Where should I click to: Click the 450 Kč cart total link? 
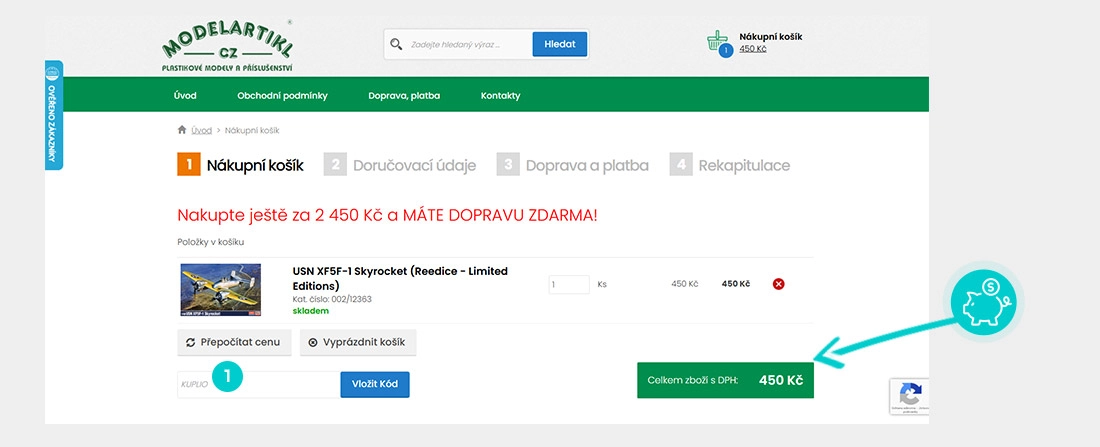click(x=753, y=49)
